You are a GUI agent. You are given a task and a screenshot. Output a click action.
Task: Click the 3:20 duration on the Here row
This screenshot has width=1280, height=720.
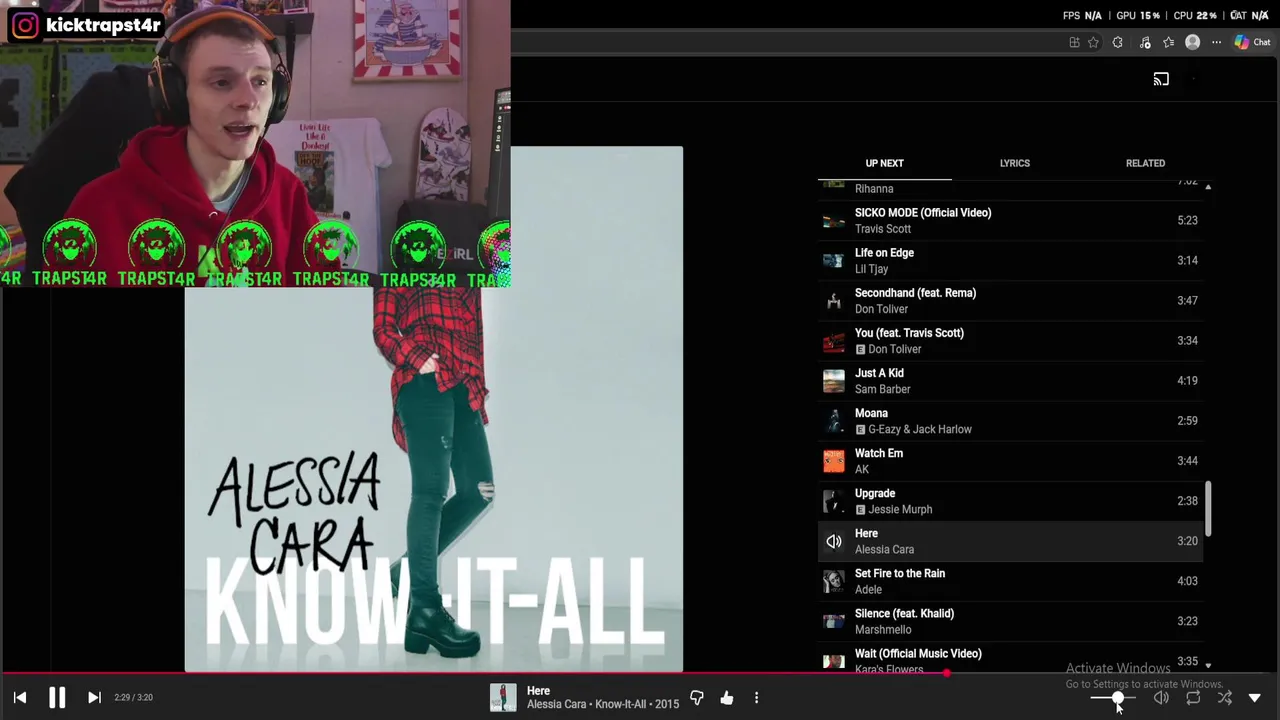click(1187, 541)
